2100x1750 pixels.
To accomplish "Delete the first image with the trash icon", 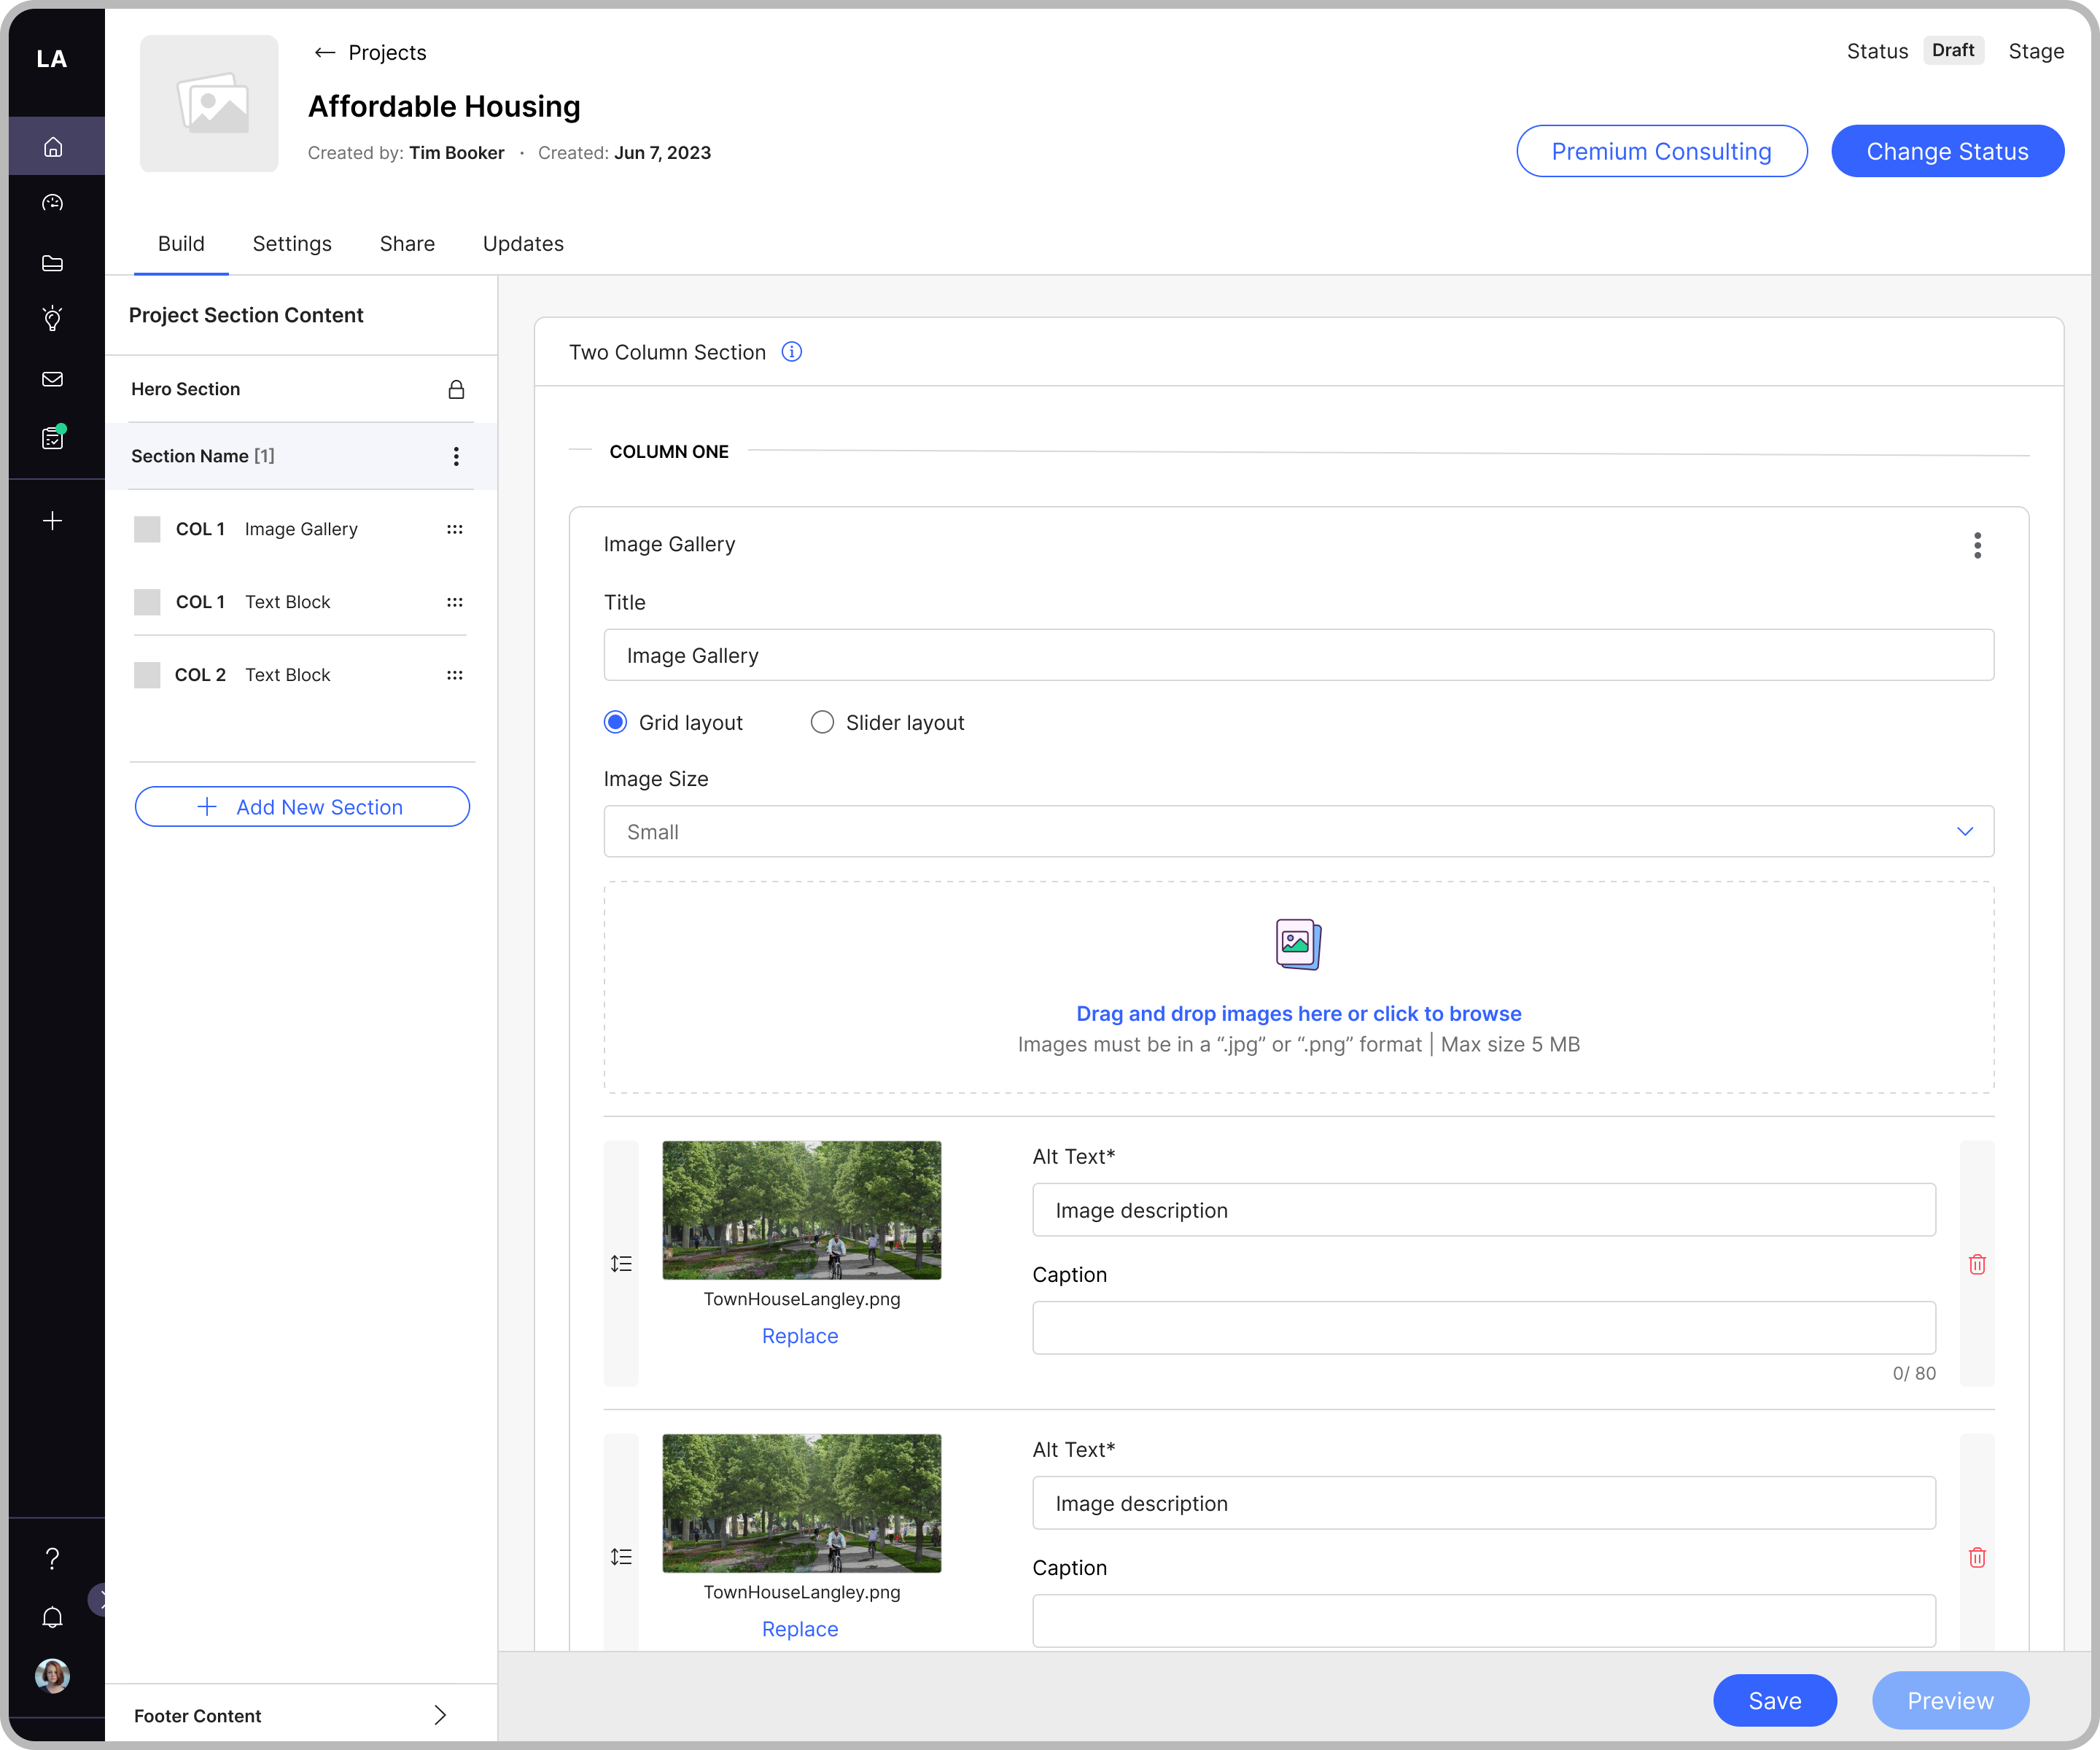I will [1976, 1264].
